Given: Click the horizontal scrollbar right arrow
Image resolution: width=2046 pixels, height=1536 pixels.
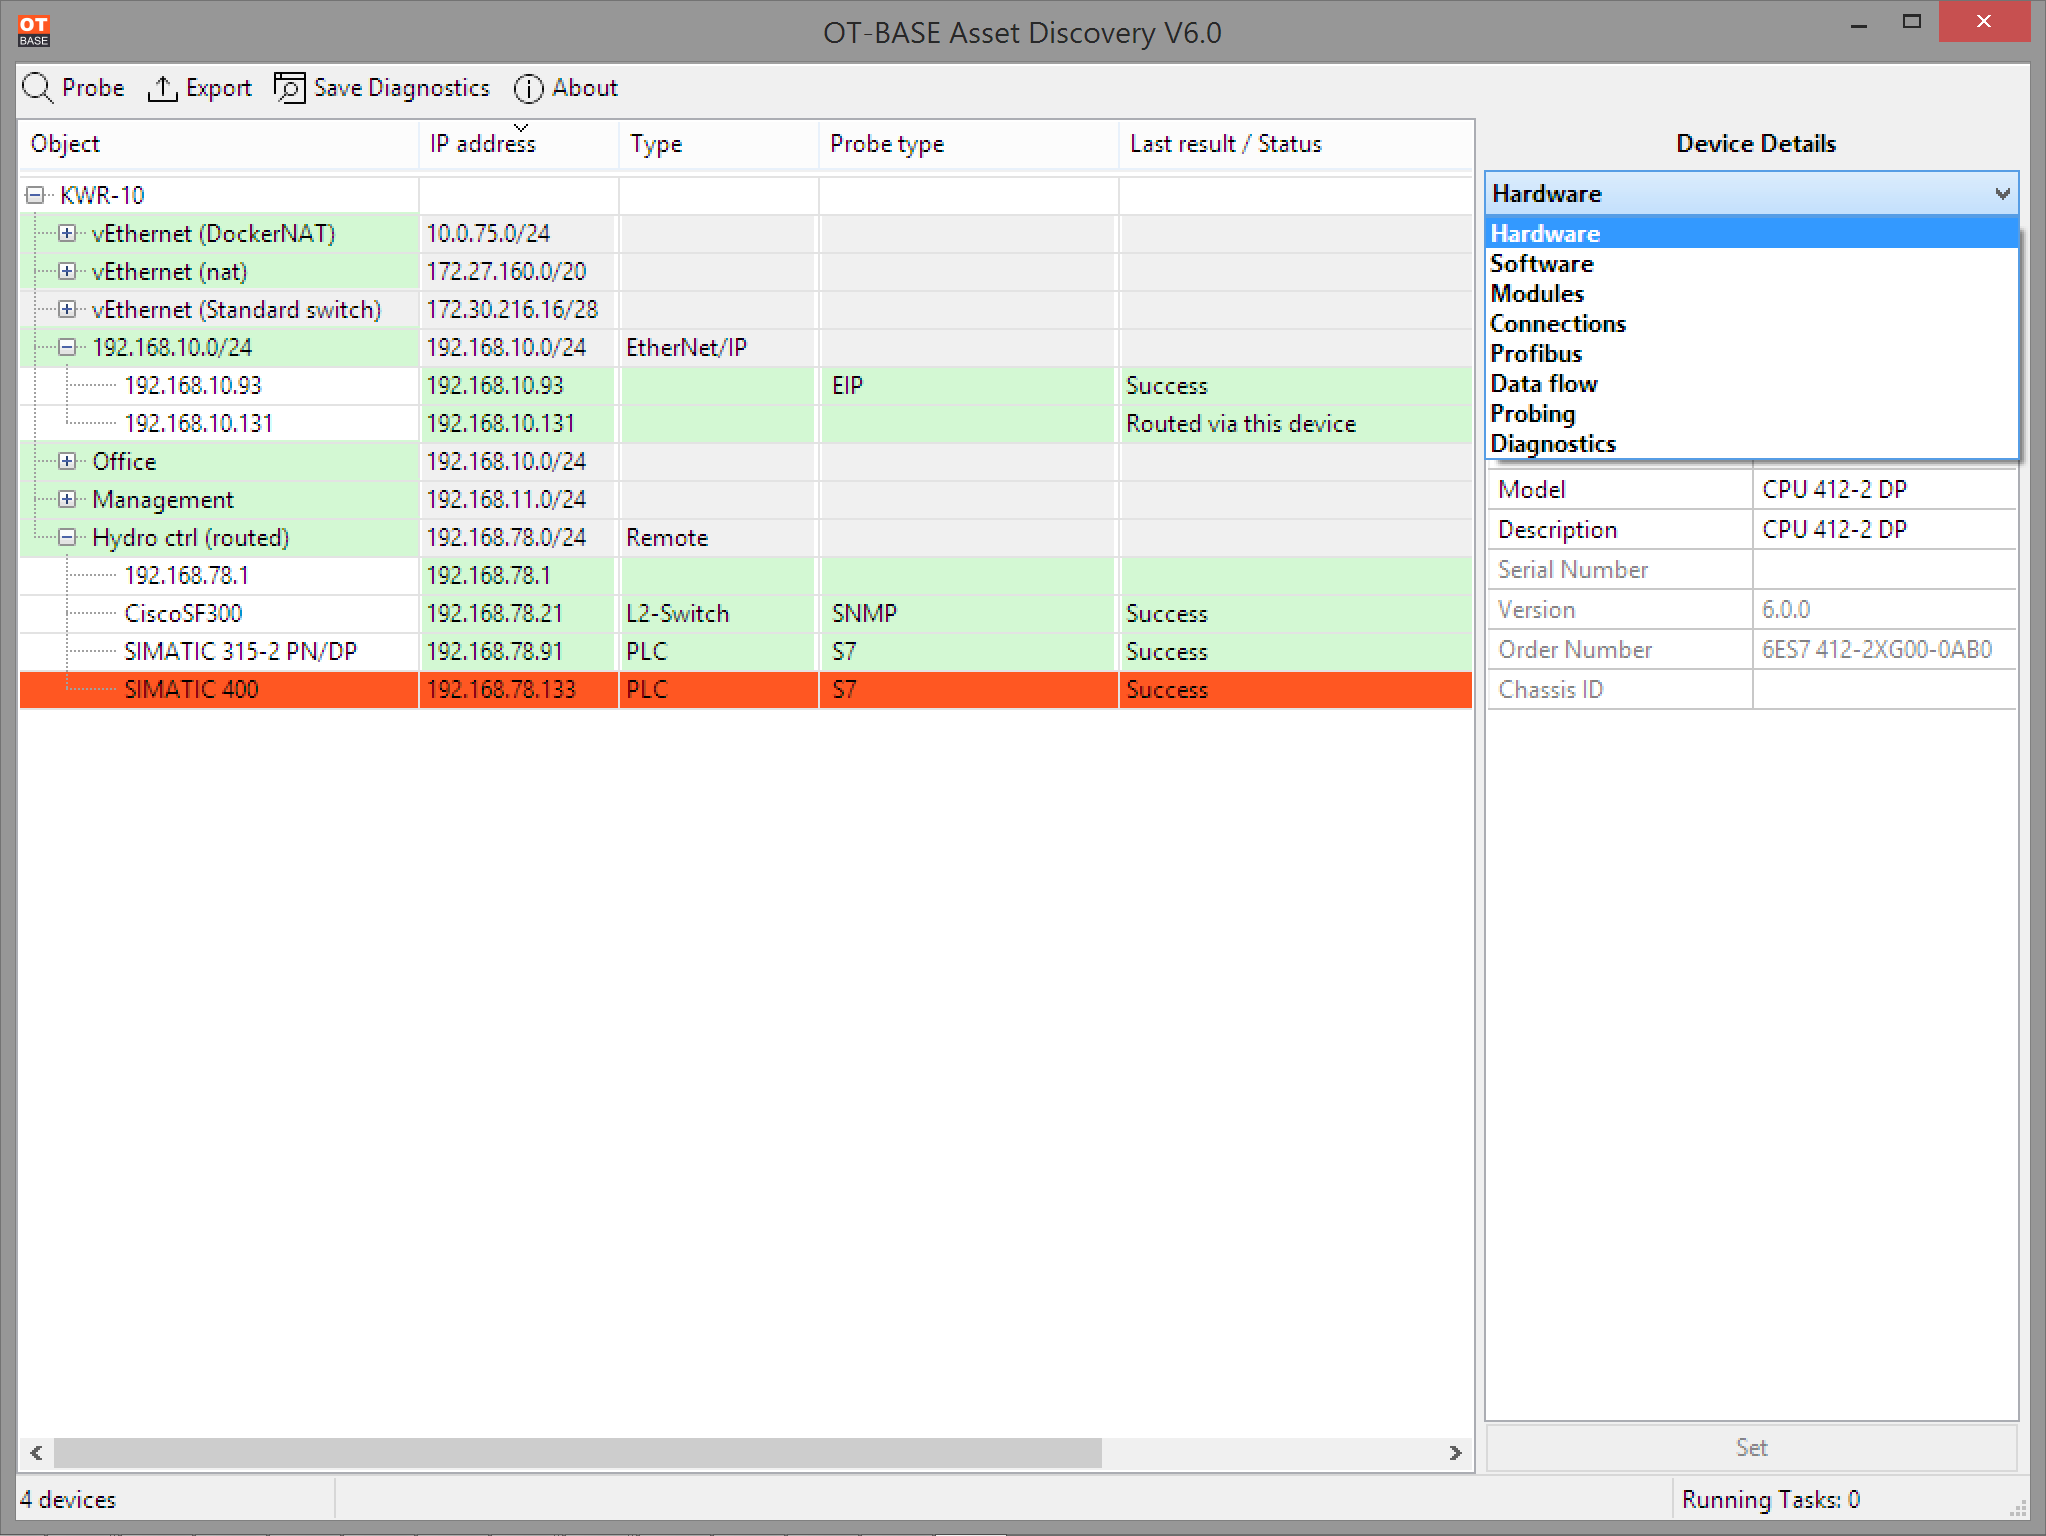Looking at the screenshot, I should (x=1455, y=1452).
